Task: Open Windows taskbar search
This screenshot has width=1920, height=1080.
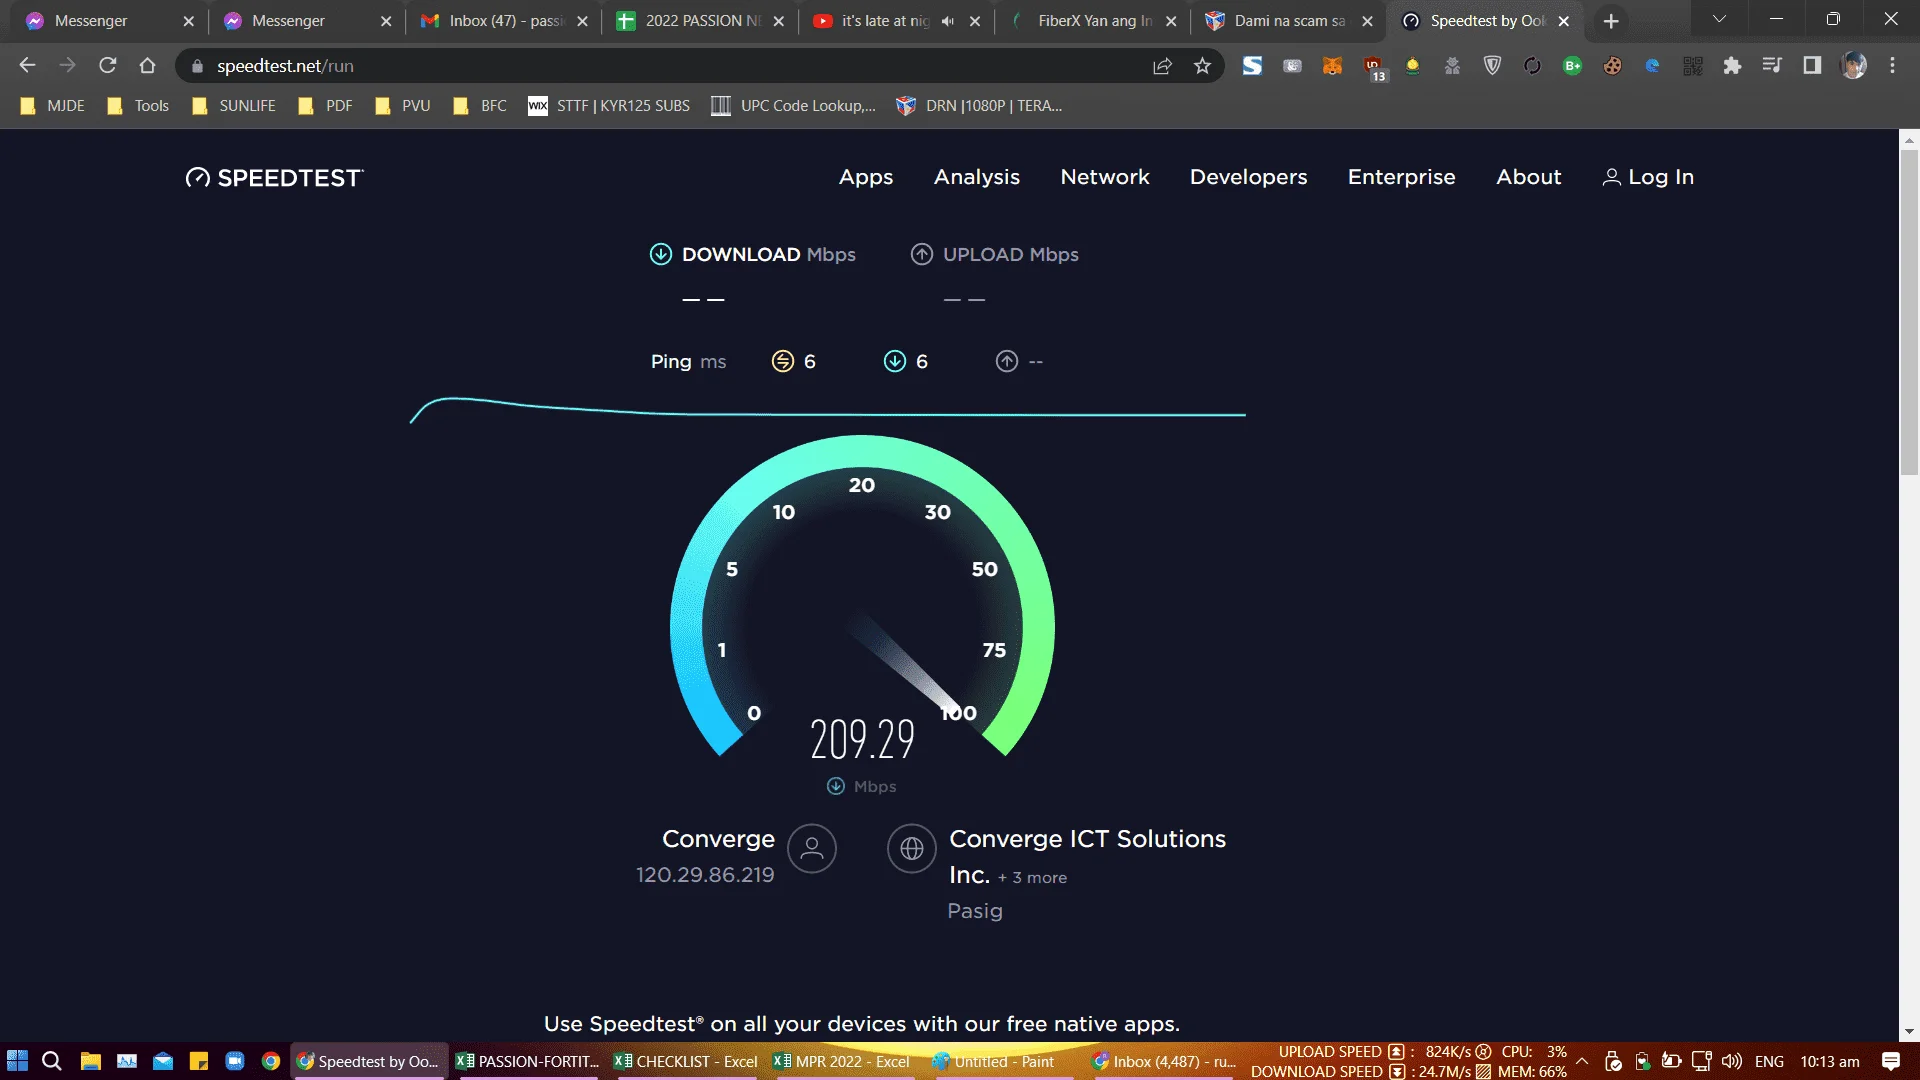Action: tap(52, 1061)
